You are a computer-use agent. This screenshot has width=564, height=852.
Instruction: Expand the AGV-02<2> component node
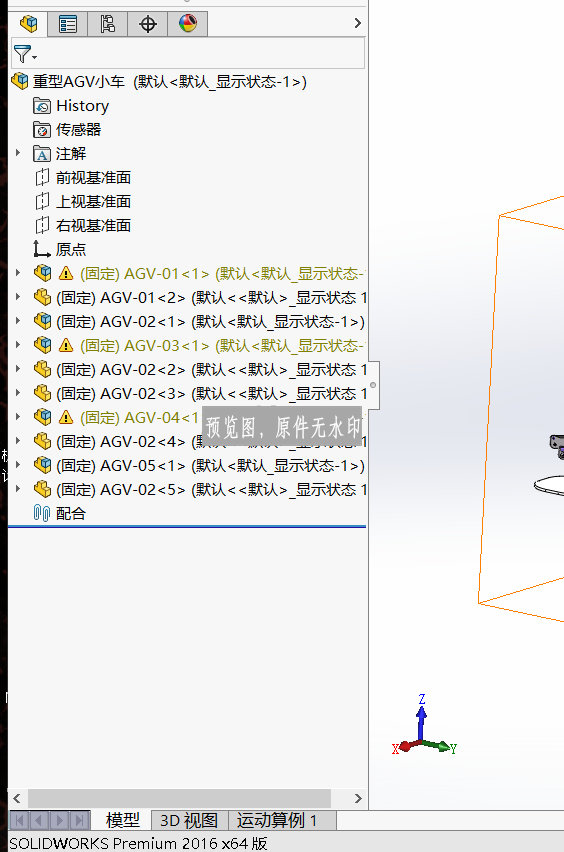click(x=18, y=368)
